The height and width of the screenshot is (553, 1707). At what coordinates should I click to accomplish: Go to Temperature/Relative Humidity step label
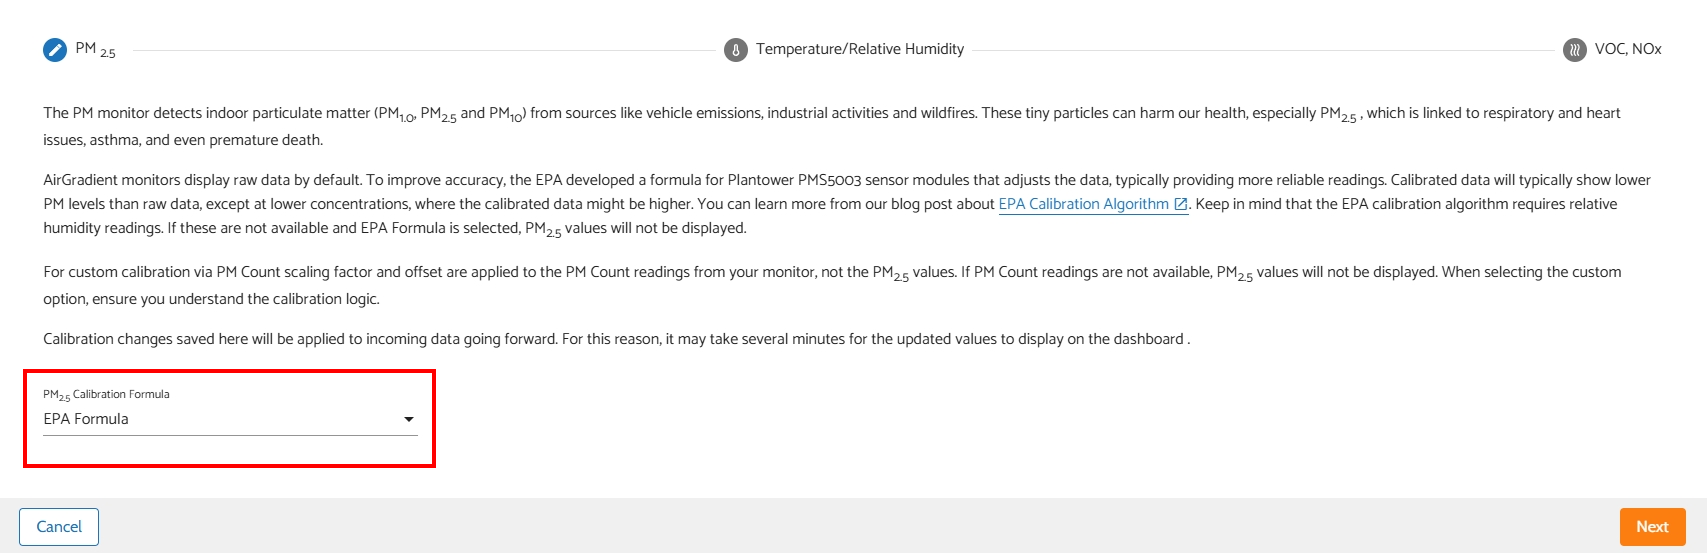tap(860, 49)
